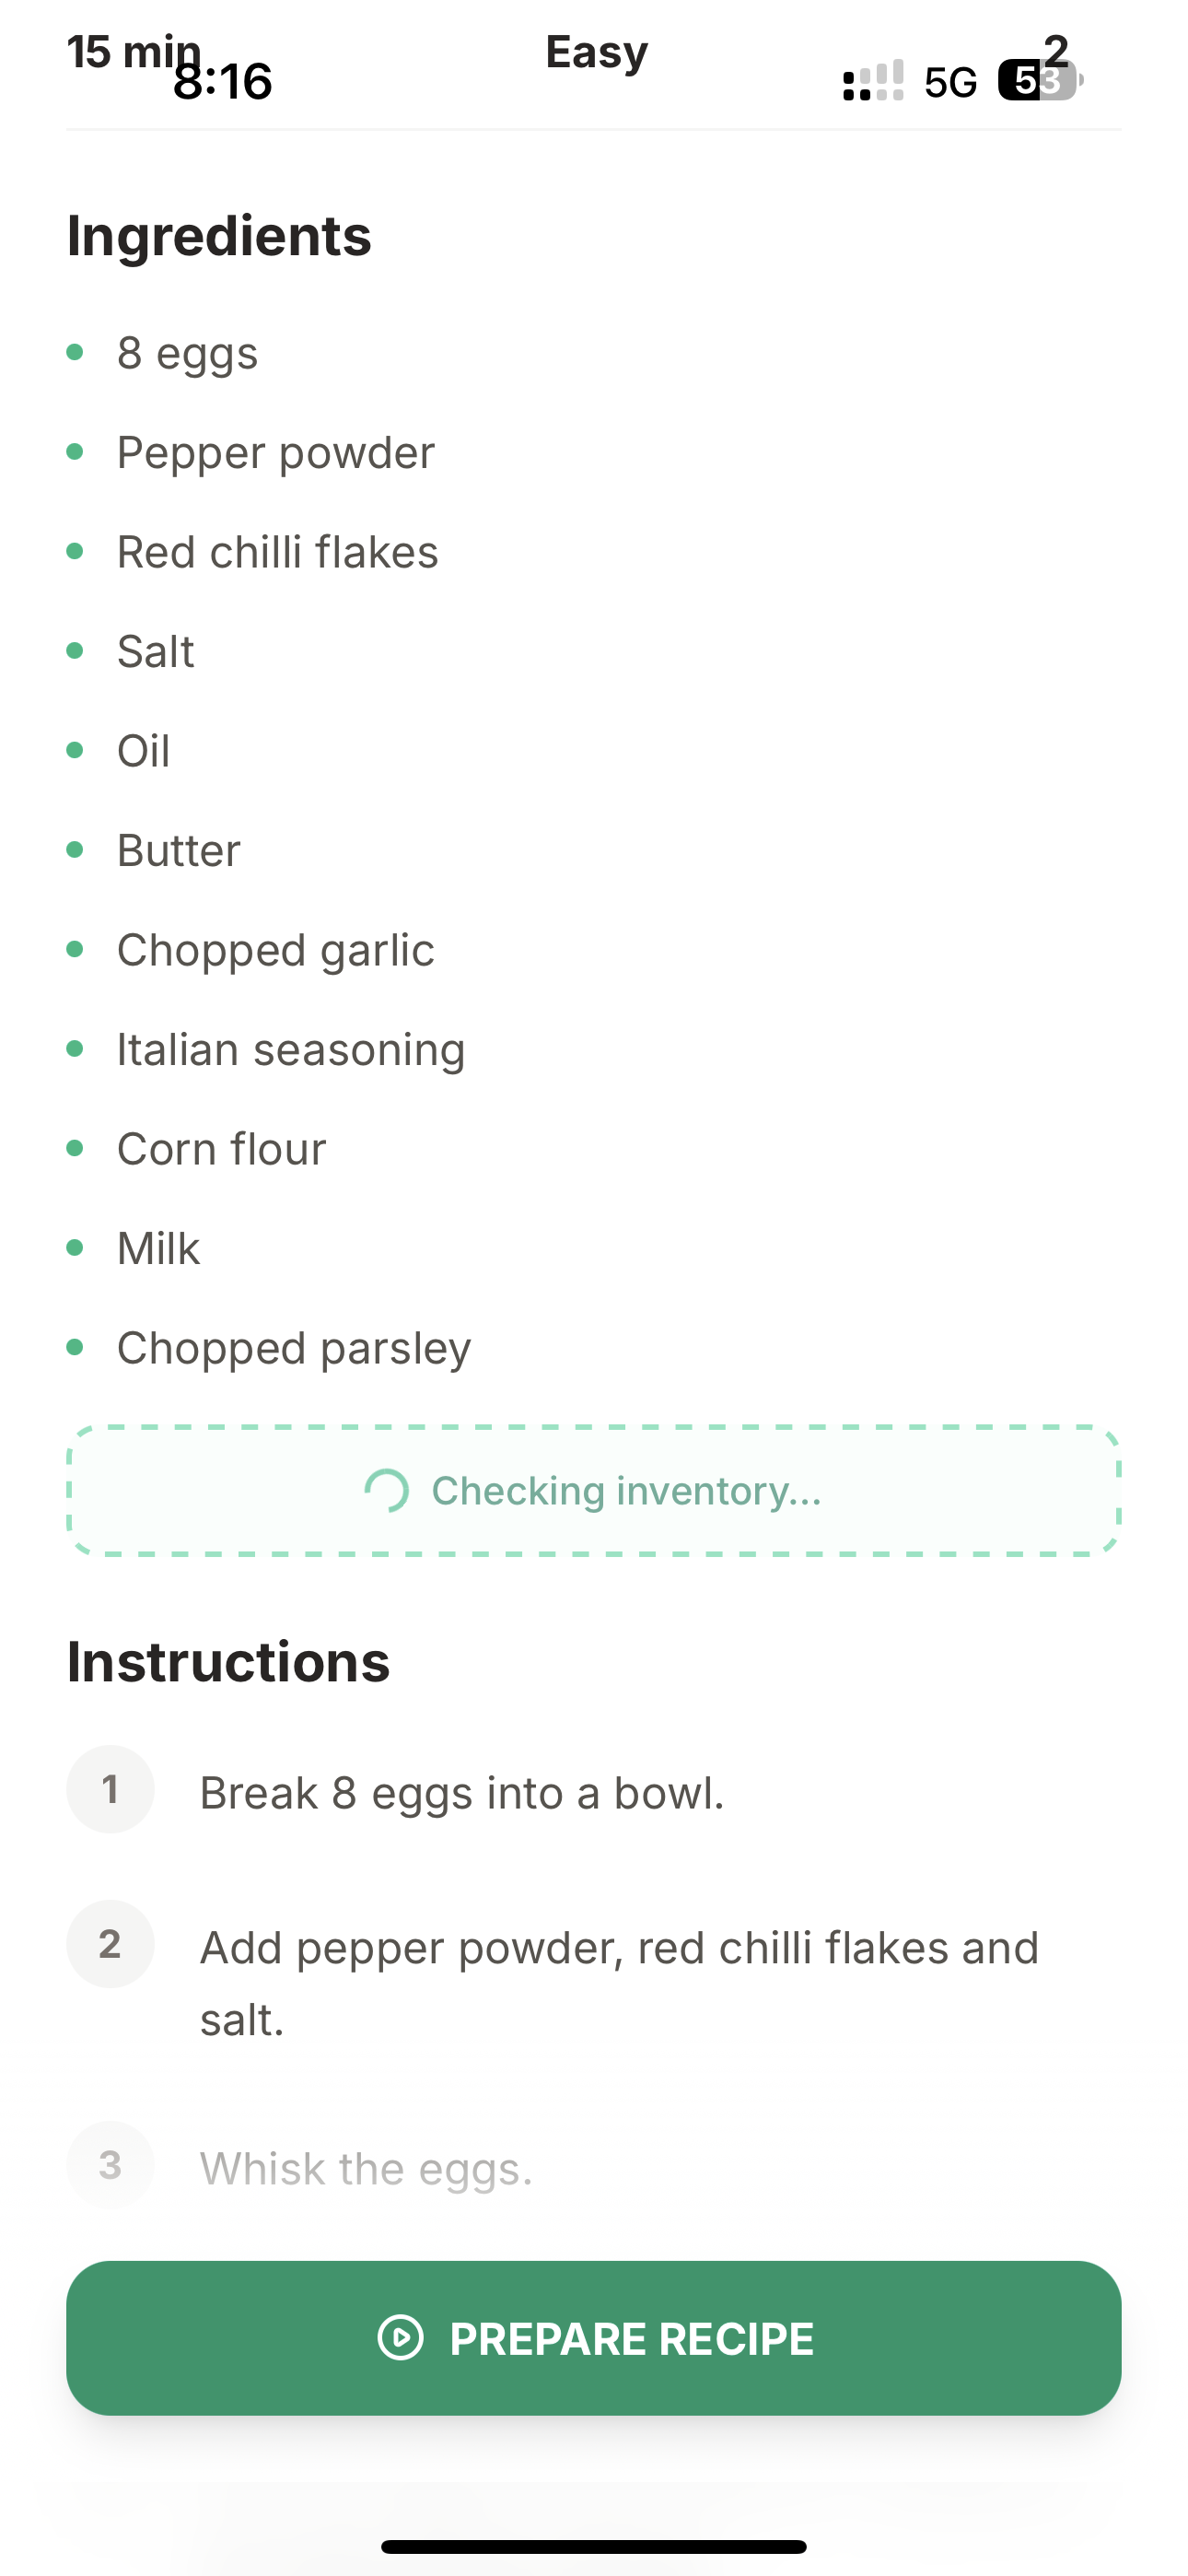Tap the Chopped parsley ingredient
The height and width of the screenshot is (2576, 1188).
pos(293,1348)
